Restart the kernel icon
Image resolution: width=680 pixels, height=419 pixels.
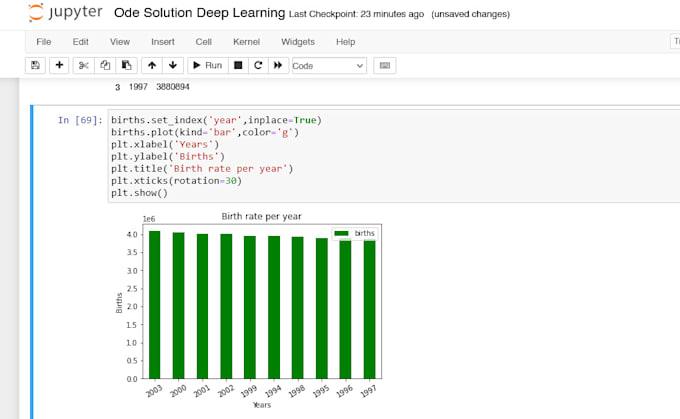(x=258, y=65)
